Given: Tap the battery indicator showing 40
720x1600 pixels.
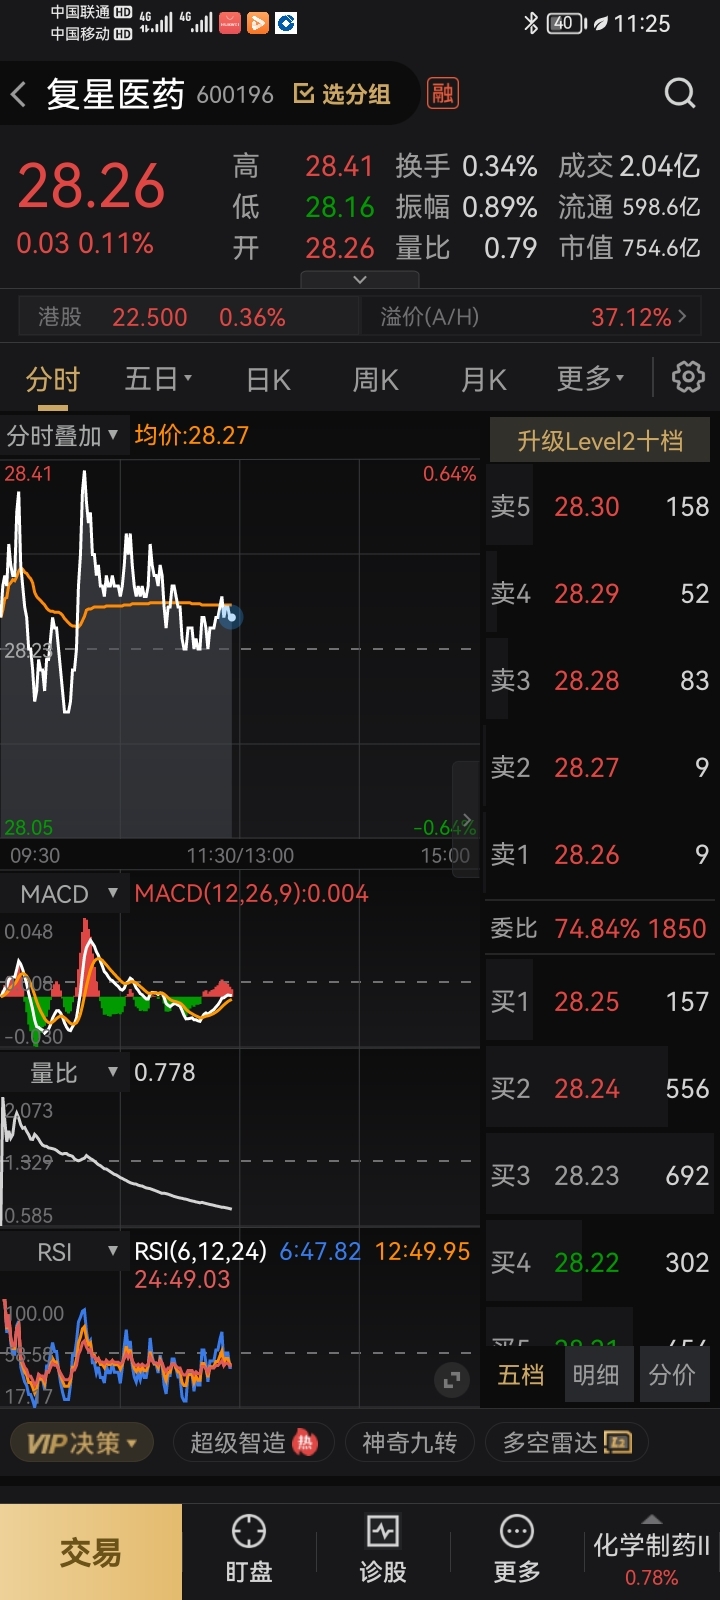Looking at the screenshot, I should pos(567,23).
